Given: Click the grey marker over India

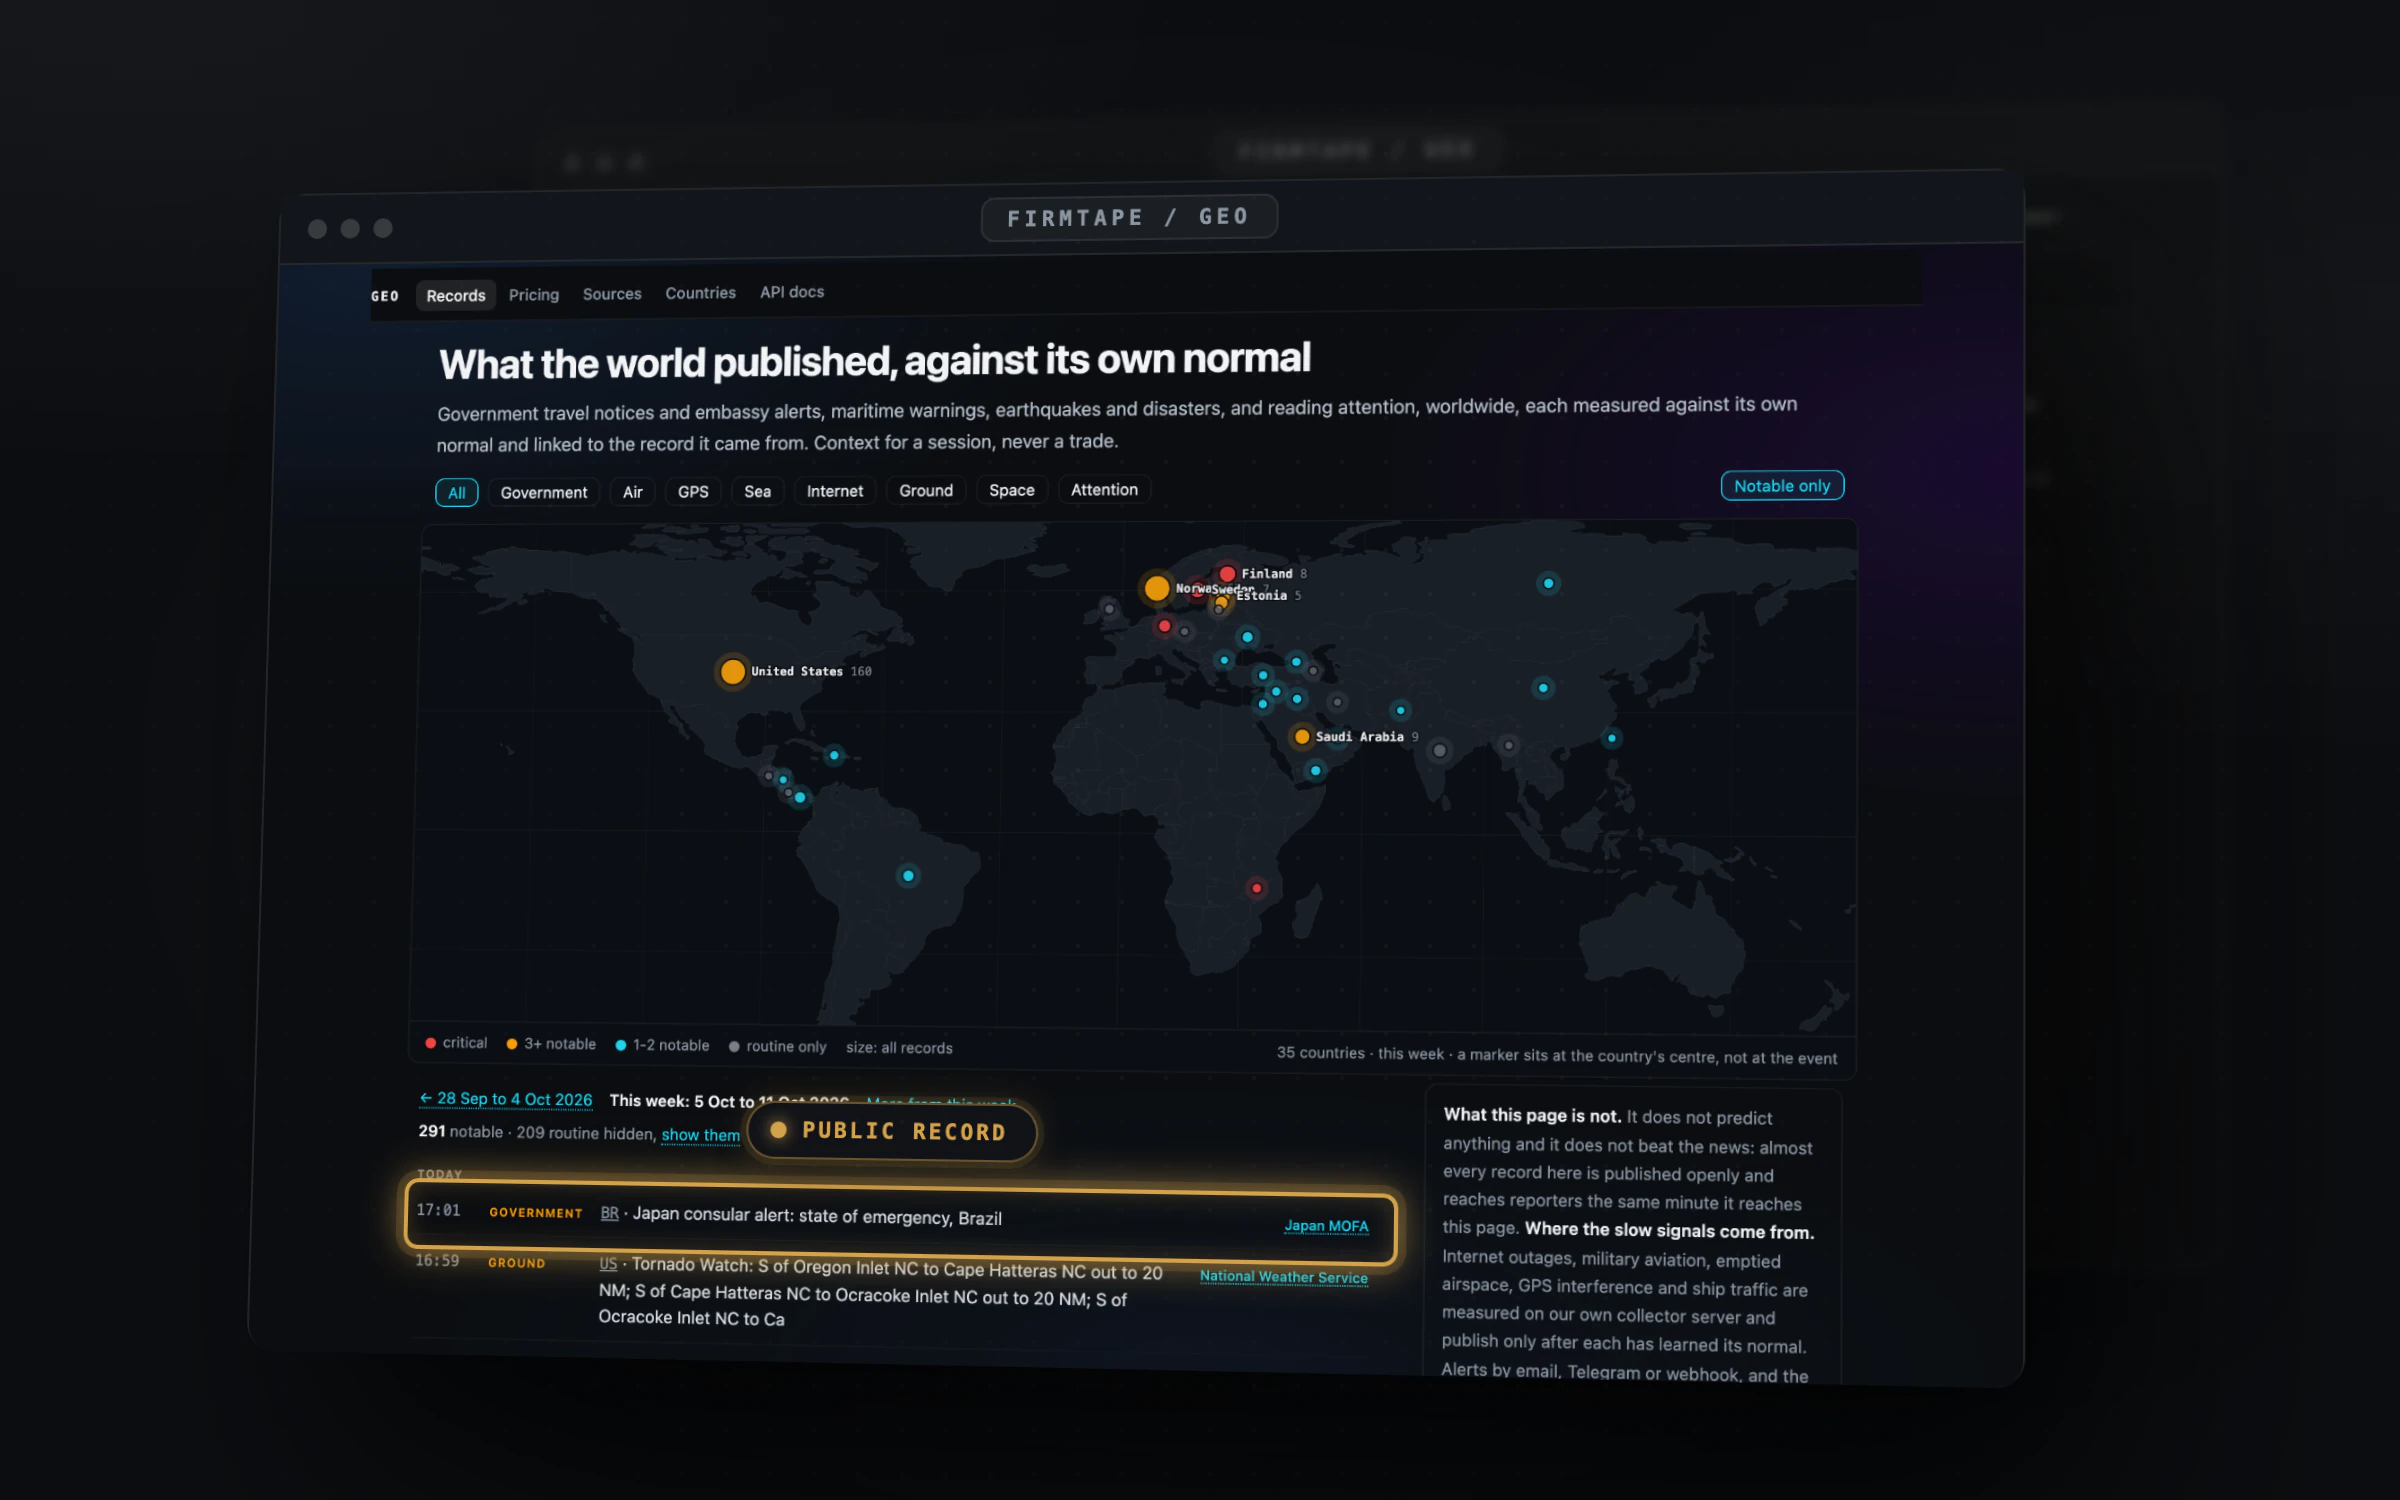Looking at the screenshot, I should [x=1439, y=750].
